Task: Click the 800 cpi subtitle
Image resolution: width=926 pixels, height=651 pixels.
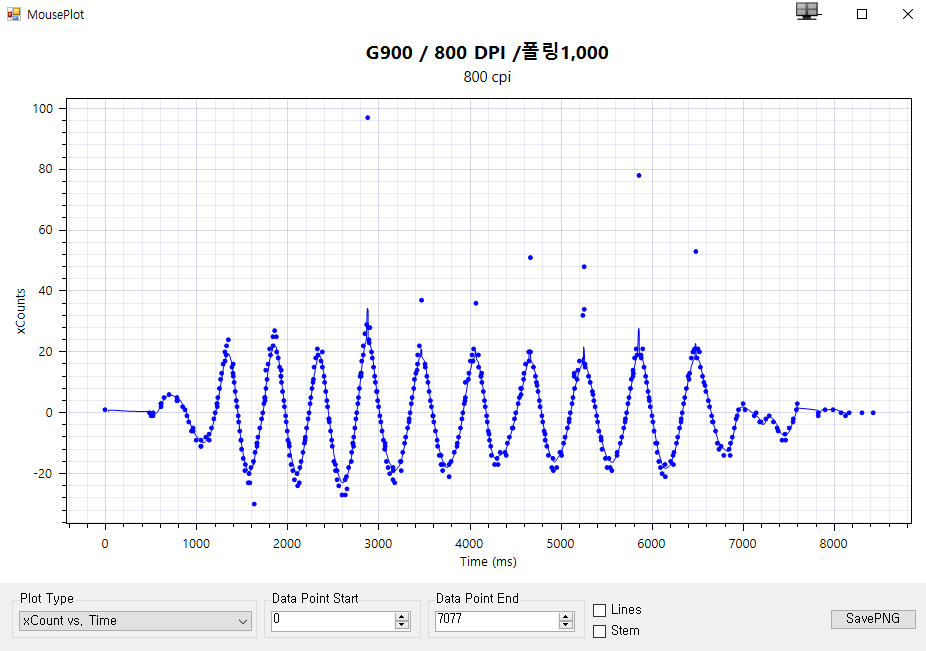Action: [x=487, y=77]
